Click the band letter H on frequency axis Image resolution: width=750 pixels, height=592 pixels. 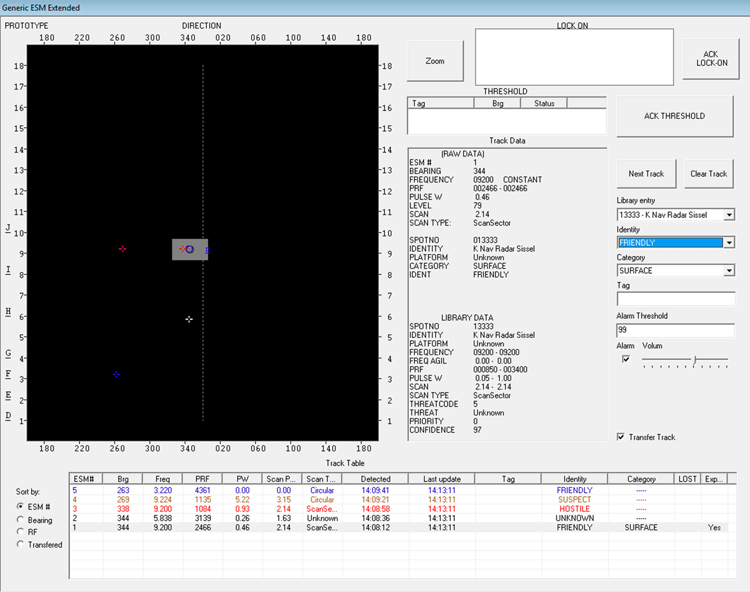[8, 312]
